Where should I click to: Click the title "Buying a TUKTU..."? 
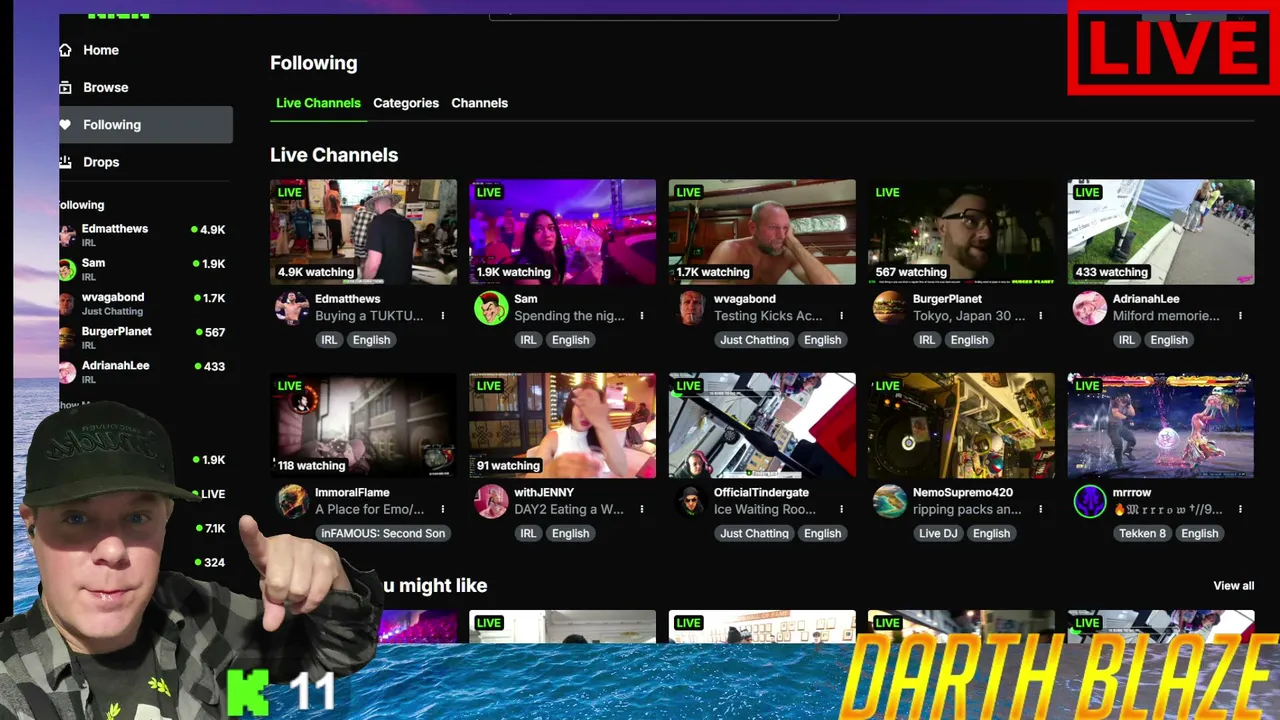[x=370, y=316]
